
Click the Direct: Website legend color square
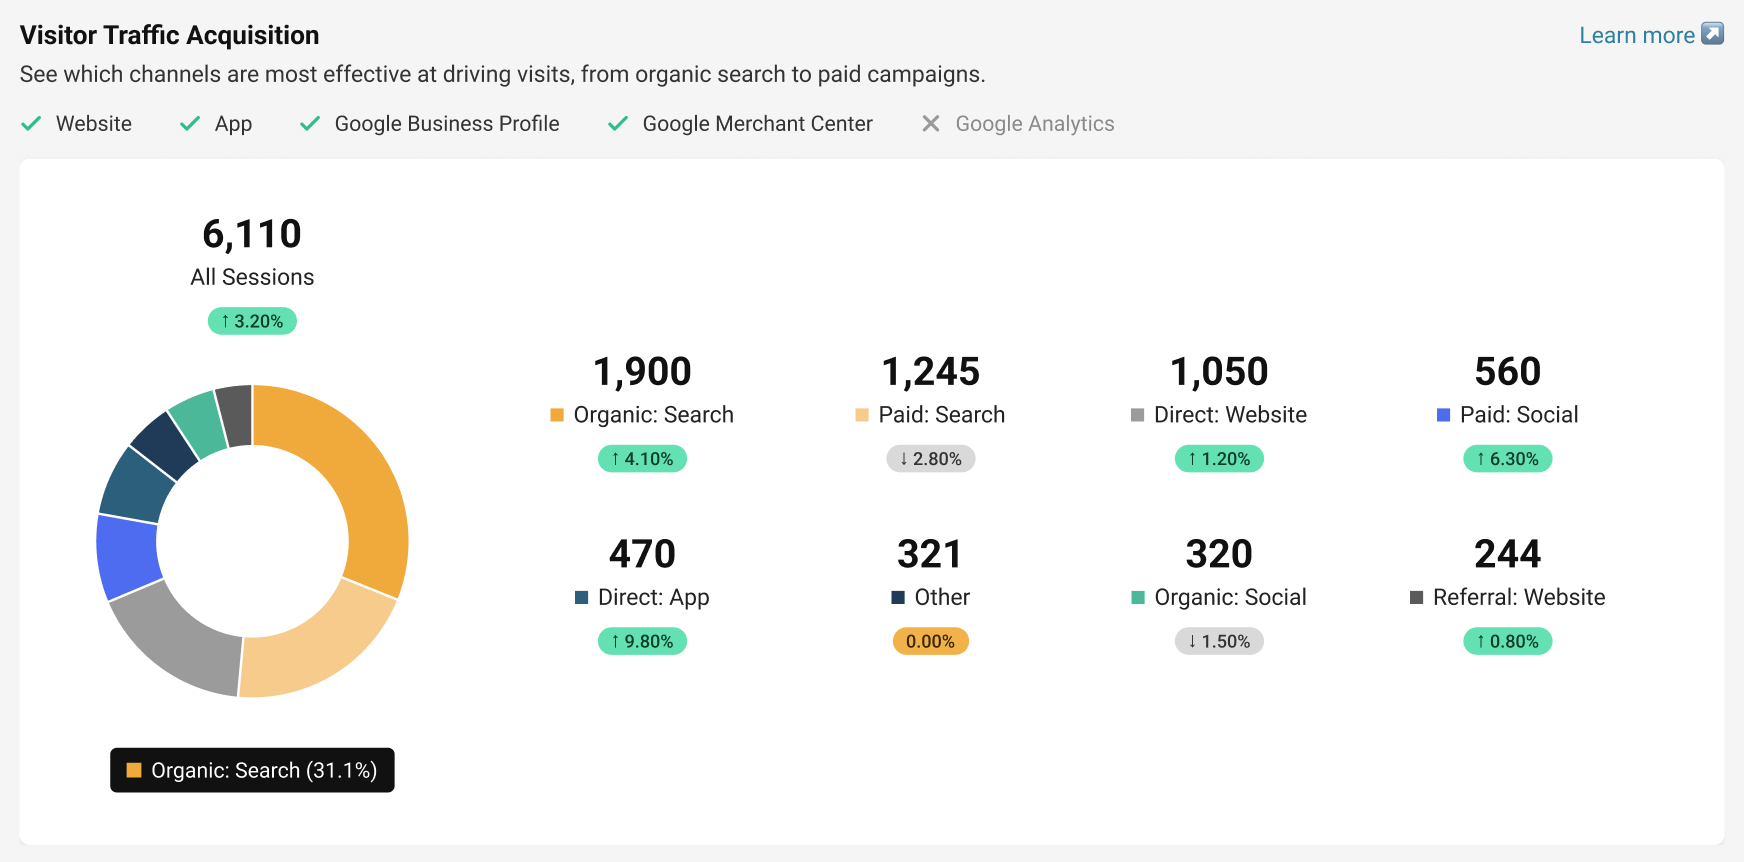(1137, 415)
